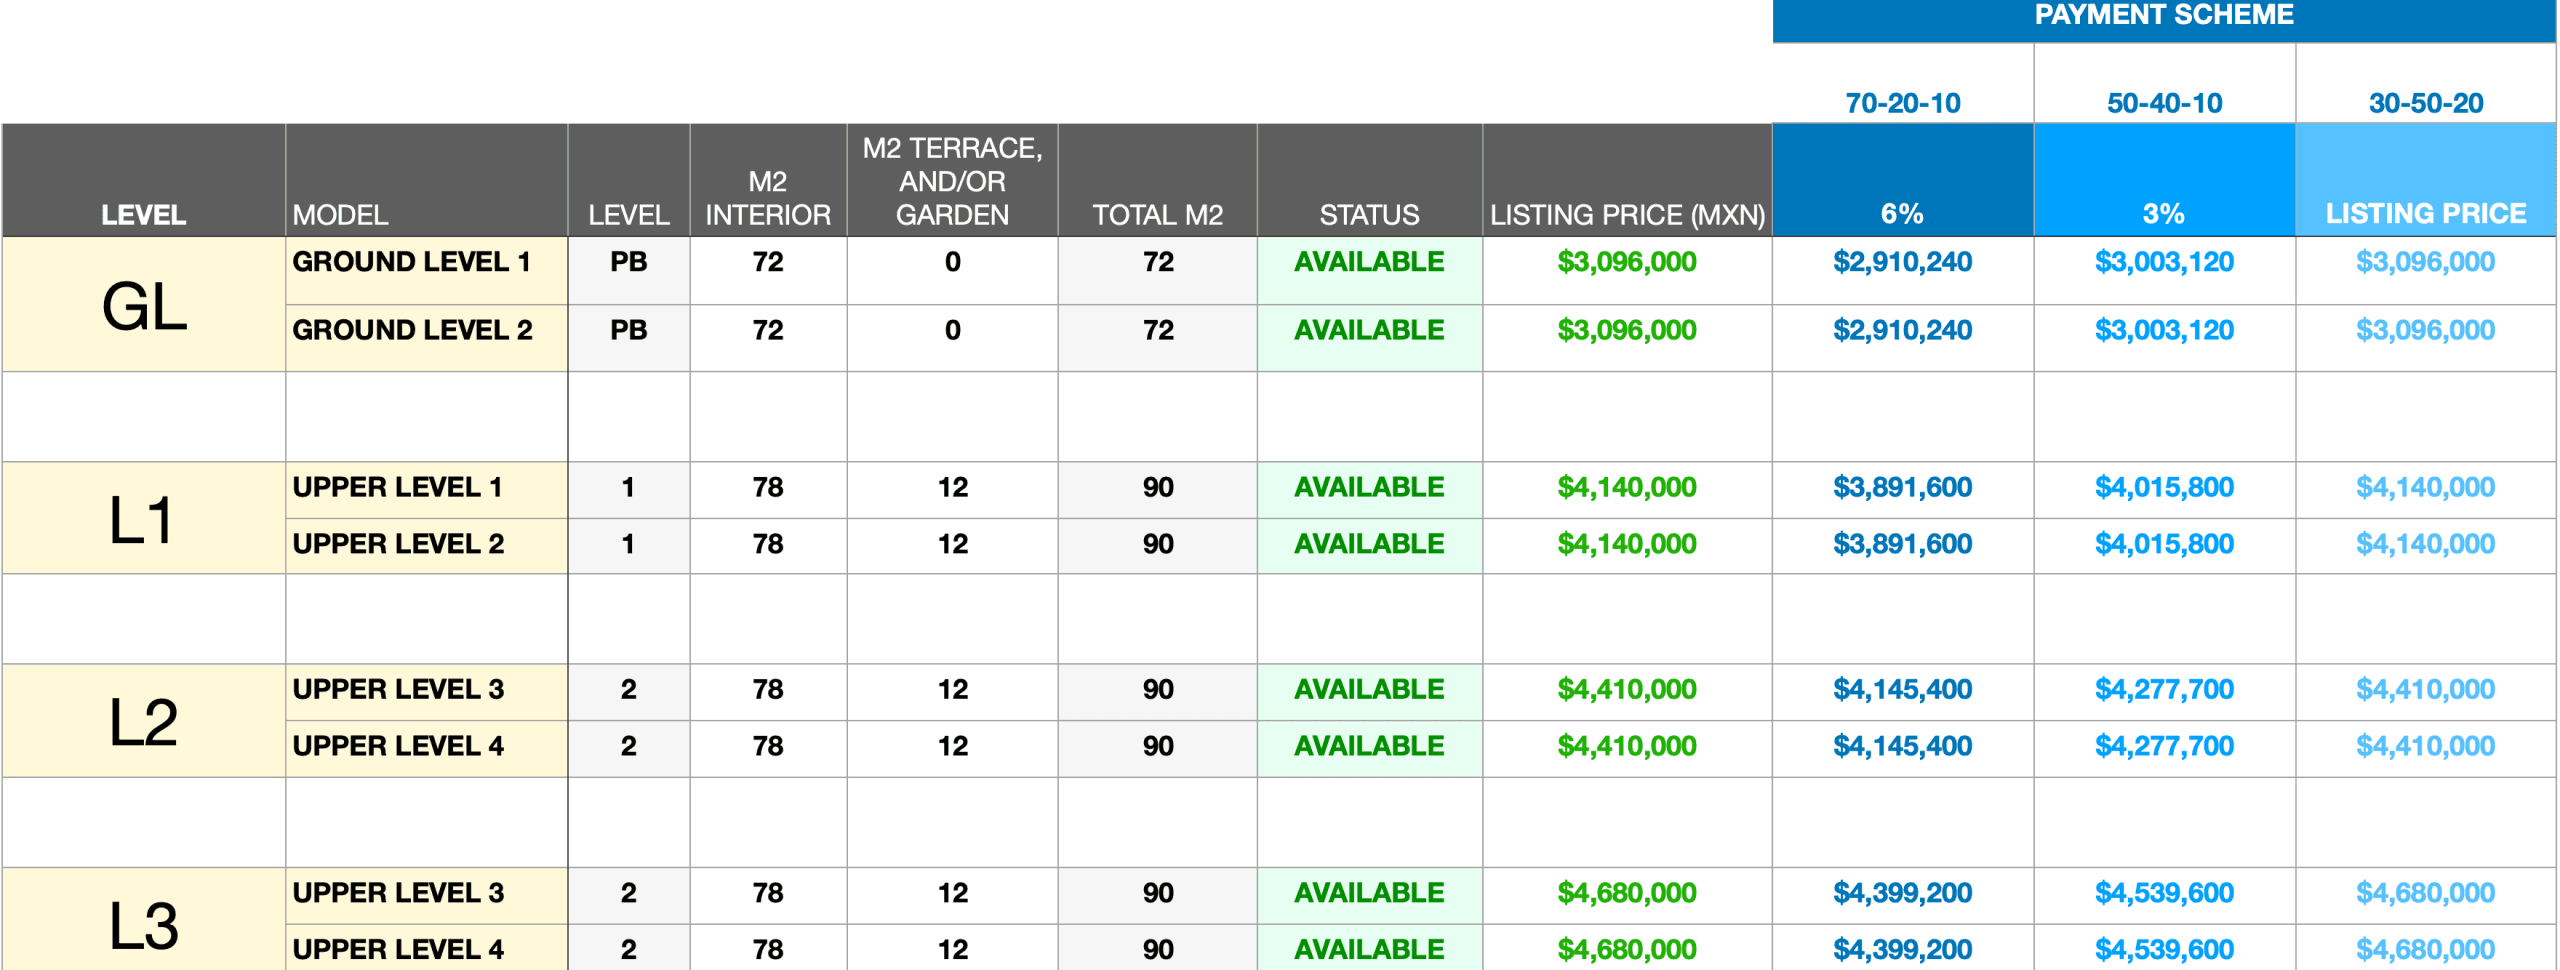Click the GROUND LEVEL 2 model cell
Screen dimensions: 2560x970
(x=412, y=330)
